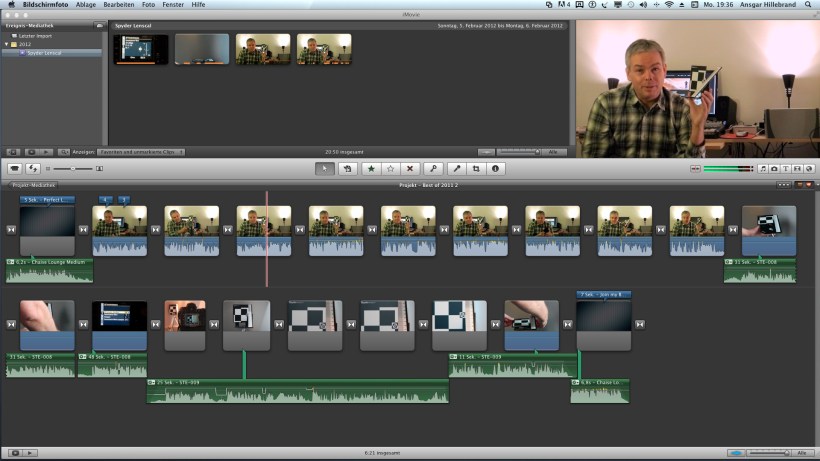Image resolution: width=820 pixels, height=461 pixels.
Task: Click the large viewer preview image
Action: (698, 89)
